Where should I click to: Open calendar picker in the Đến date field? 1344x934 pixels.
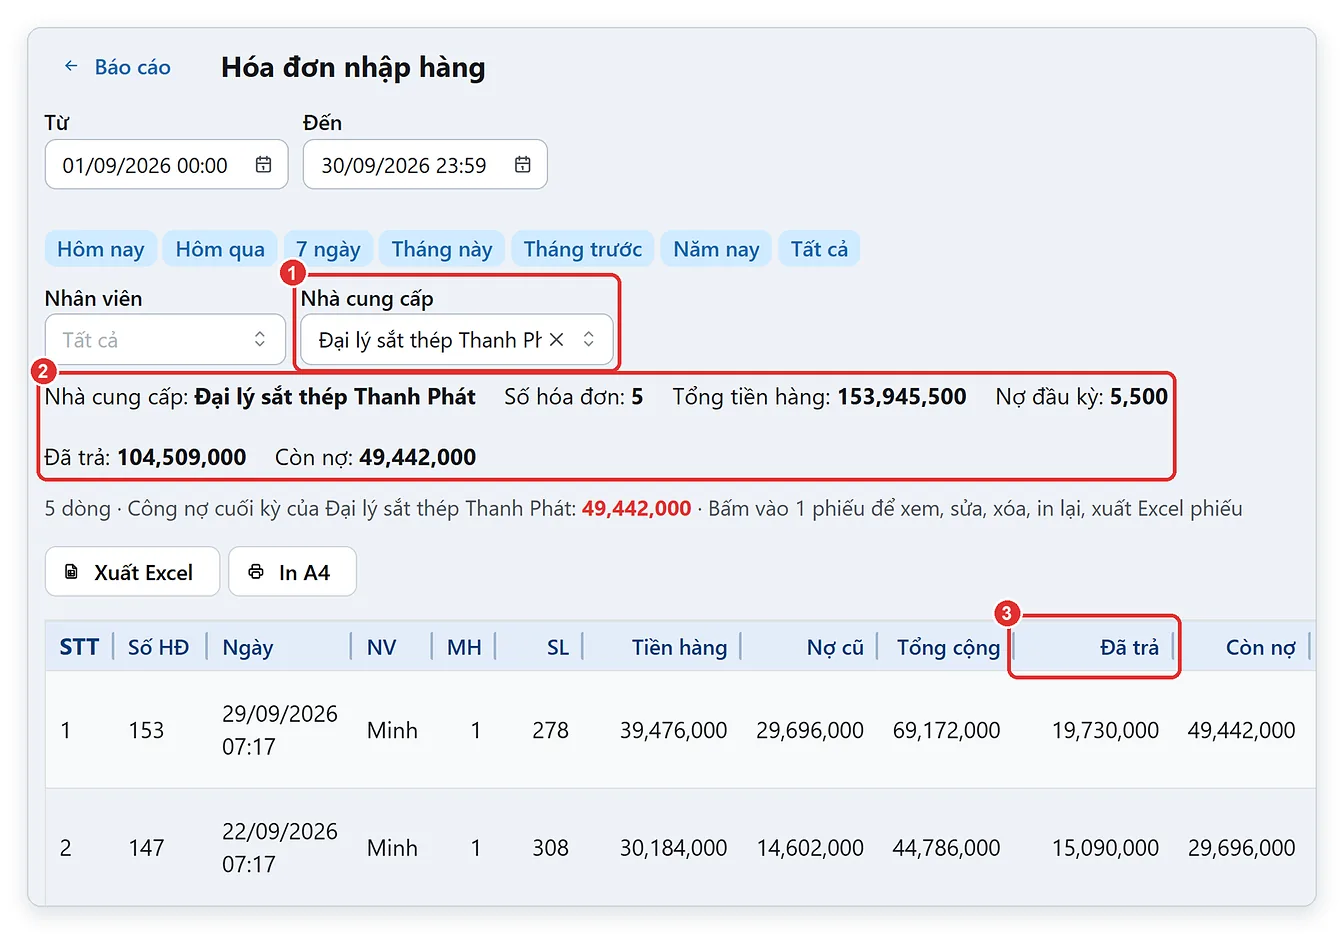click(x=522, y=165)
